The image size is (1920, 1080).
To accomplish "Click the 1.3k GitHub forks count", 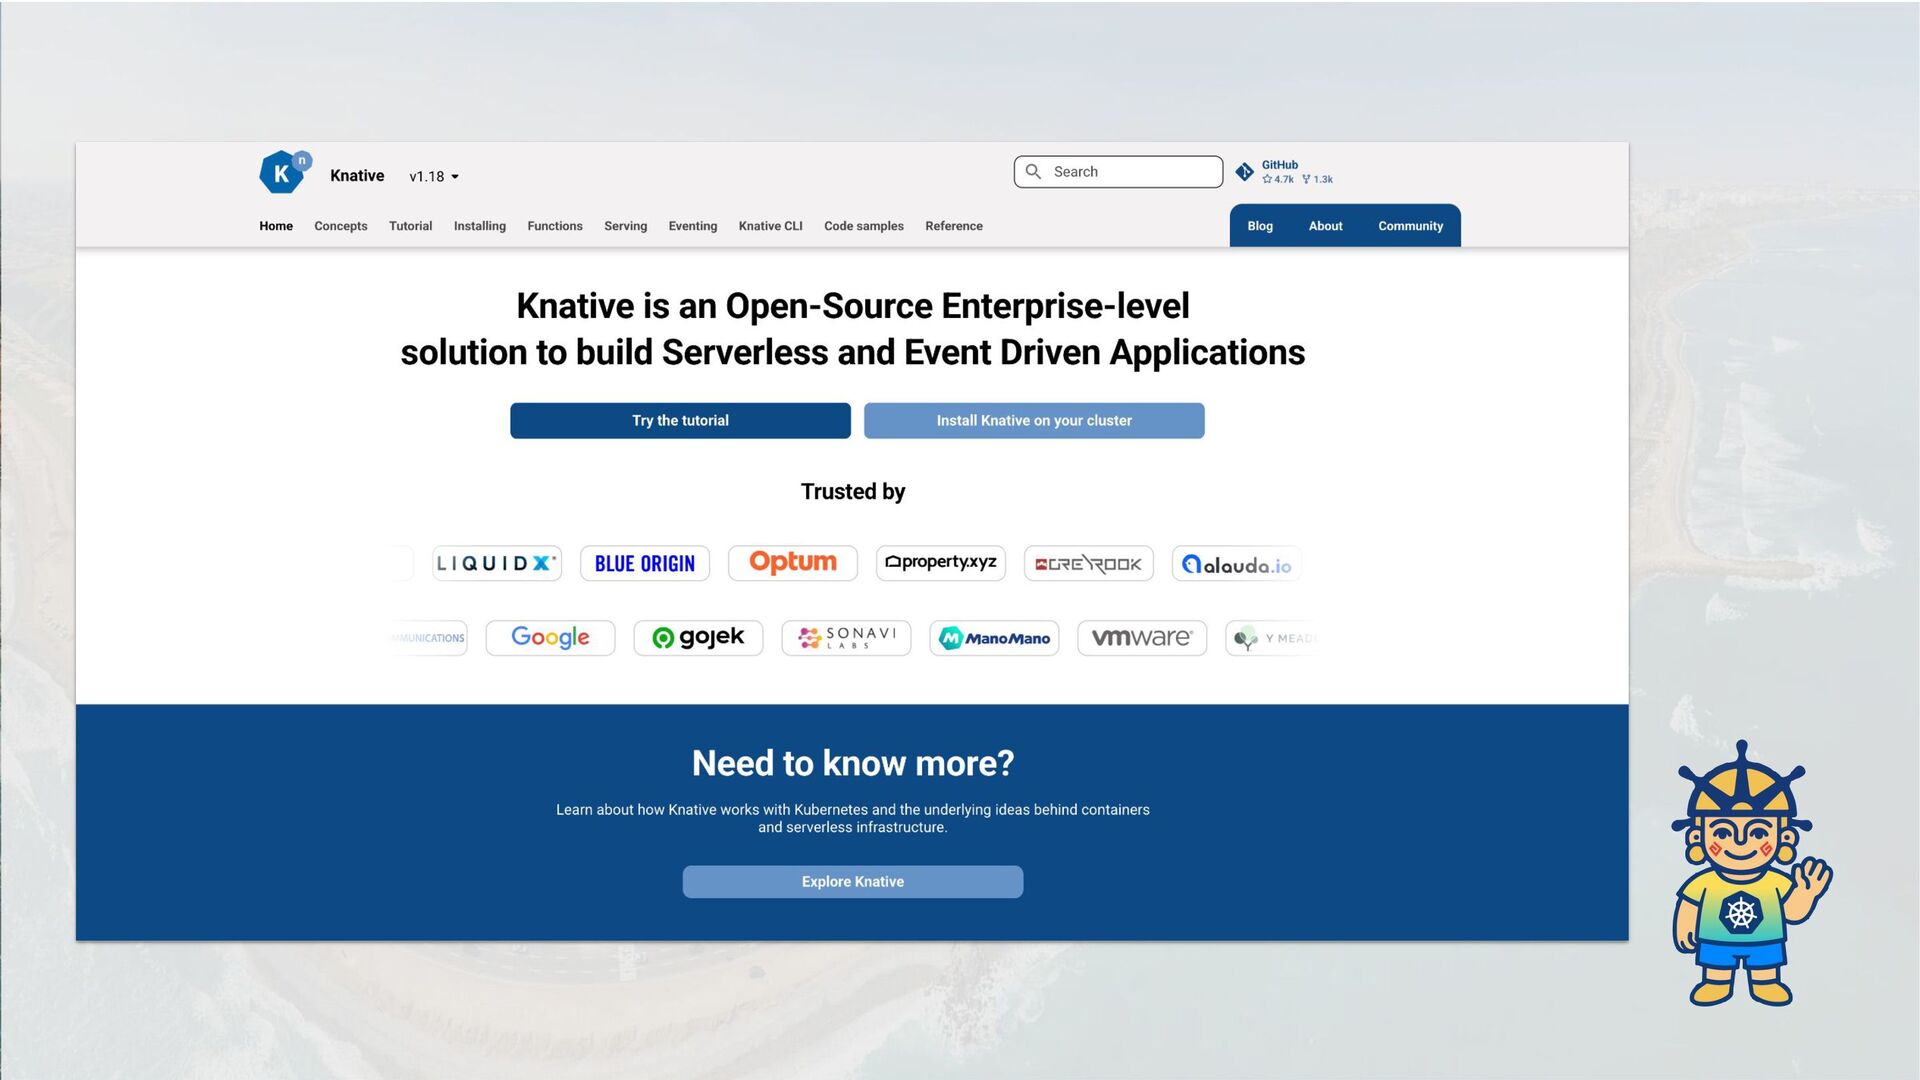I will coord(1318,180).
